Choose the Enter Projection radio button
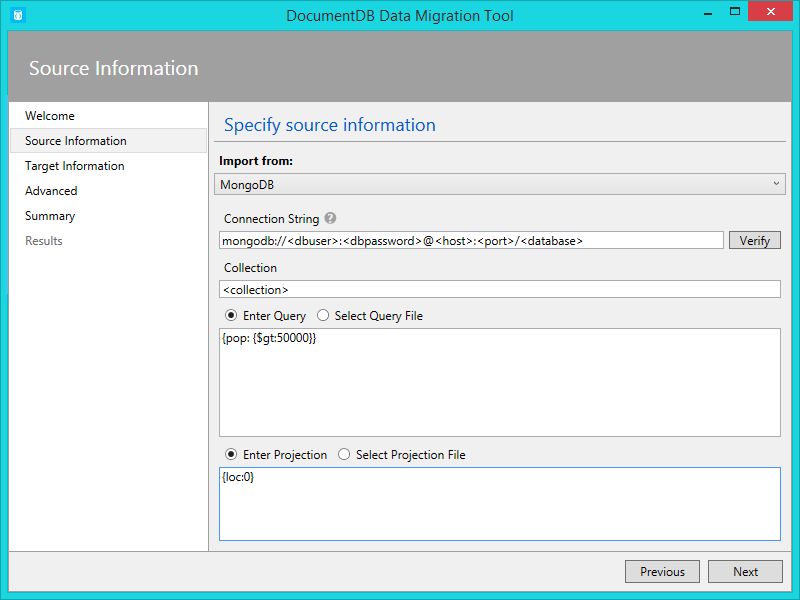The image size is (800, 600). pyautogui.click(x=230, y=455)
